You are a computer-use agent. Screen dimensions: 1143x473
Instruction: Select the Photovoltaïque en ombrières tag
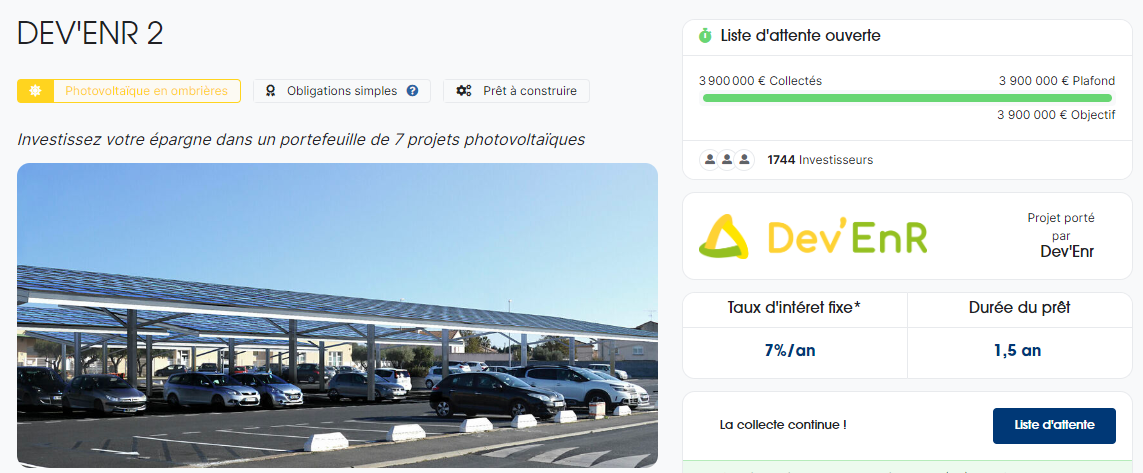click(x=129, y=91)
